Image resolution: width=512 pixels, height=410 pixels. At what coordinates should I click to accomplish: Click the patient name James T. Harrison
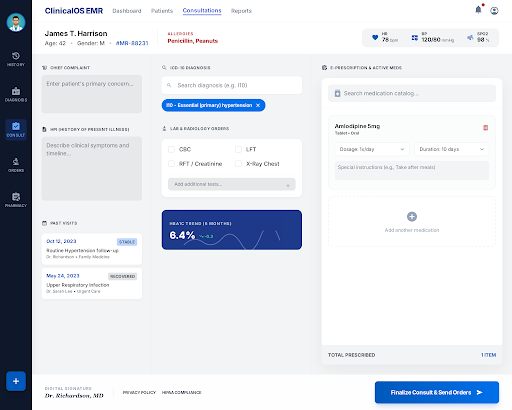coord(76,33)
